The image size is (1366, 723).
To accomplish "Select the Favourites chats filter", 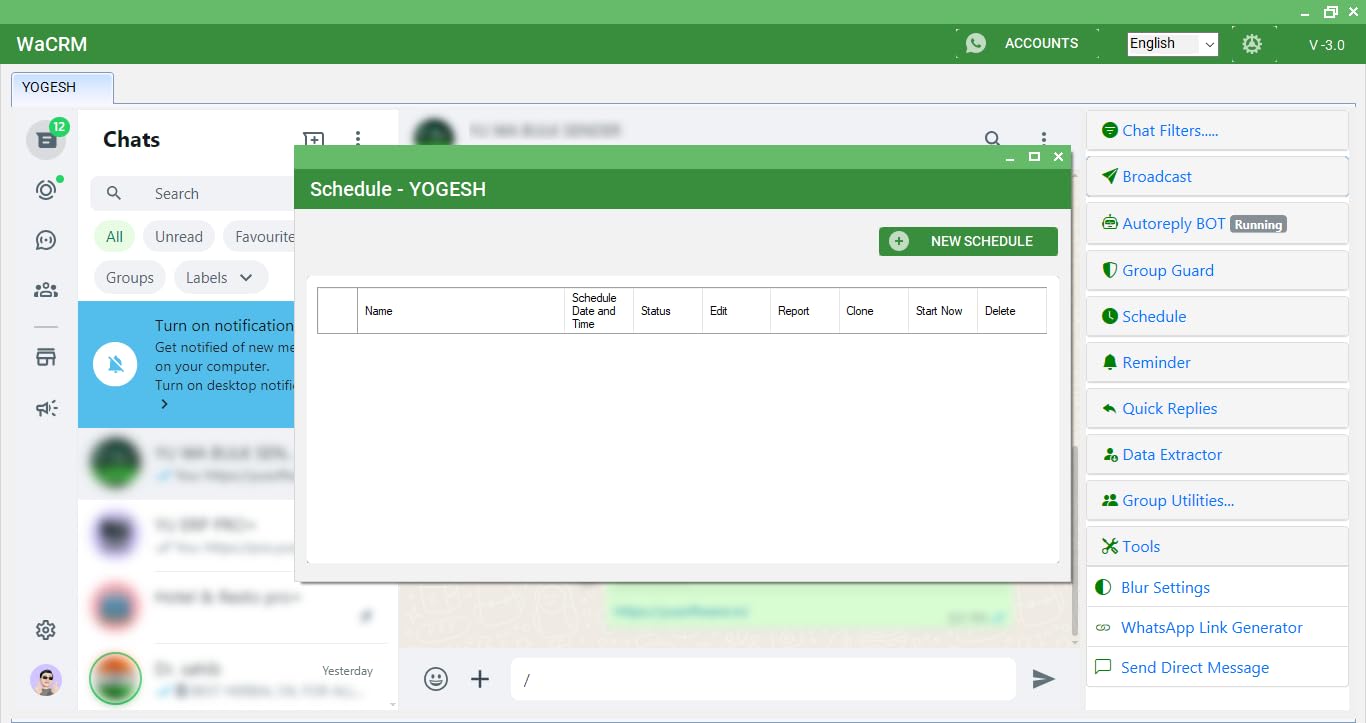I will [x=259, y=236].
